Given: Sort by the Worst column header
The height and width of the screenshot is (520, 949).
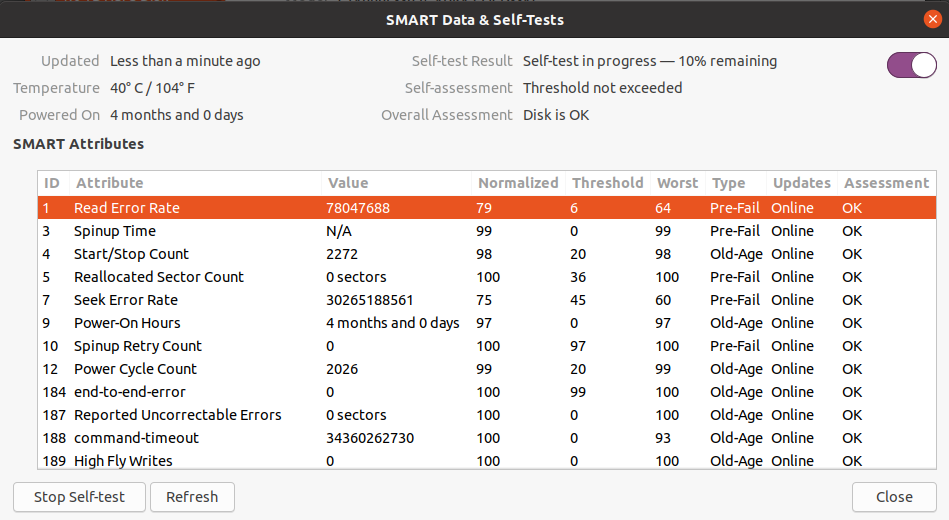Looking at the screenshot, I should [678, 183].
